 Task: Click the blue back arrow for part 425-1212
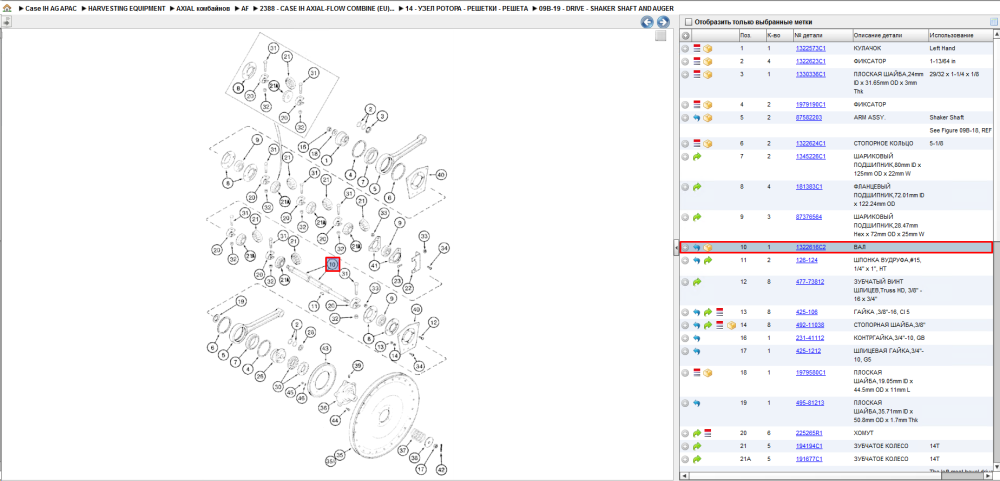click(697, 351)
